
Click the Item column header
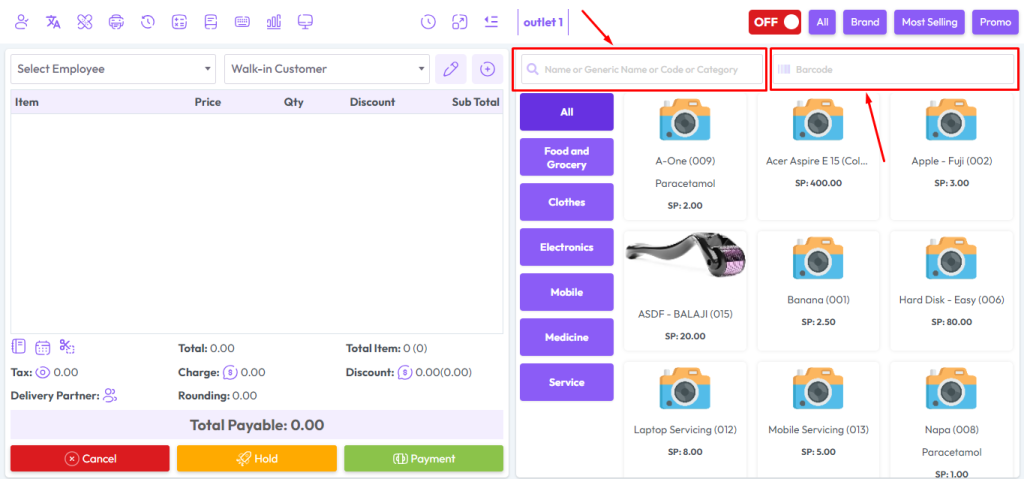tap(27, 102)
